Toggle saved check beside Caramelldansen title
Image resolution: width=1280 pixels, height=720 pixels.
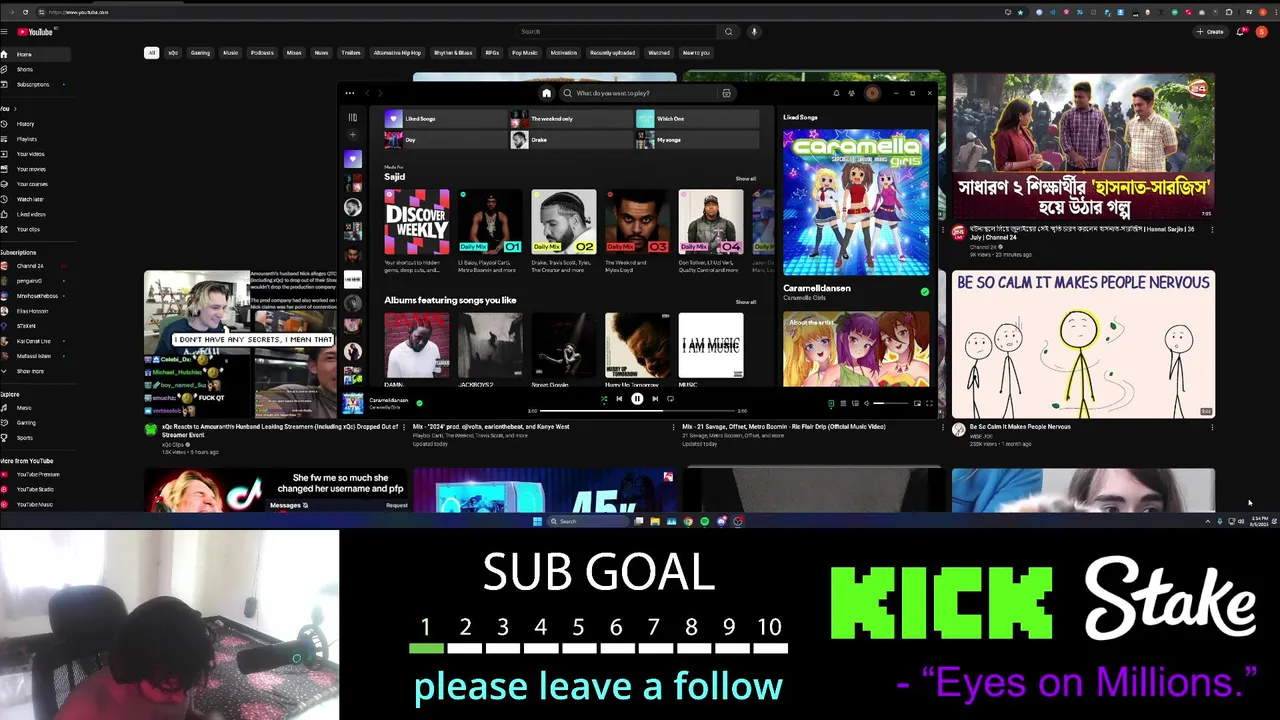click(924, 292)
